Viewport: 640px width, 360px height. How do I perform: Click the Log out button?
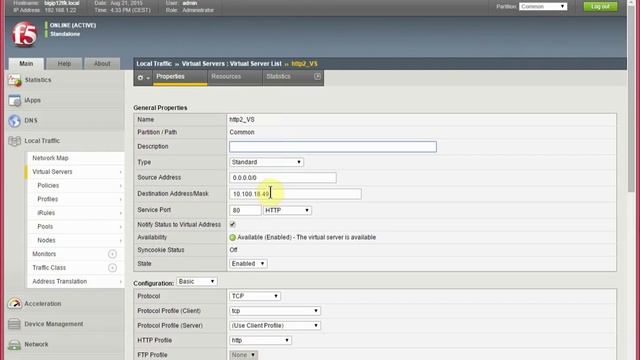(600, 7)
